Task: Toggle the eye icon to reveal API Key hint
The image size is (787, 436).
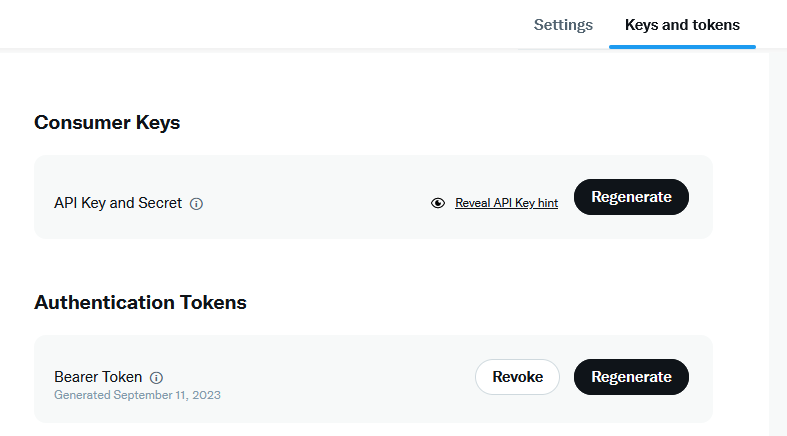Action: click(438, 203)
